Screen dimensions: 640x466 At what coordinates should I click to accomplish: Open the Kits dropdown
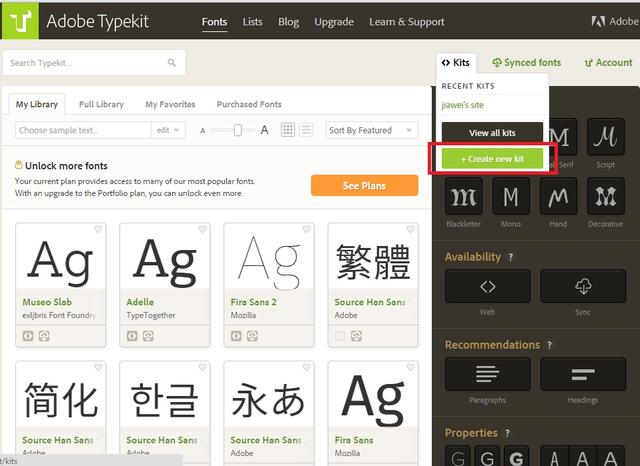(x=456, y=62)
